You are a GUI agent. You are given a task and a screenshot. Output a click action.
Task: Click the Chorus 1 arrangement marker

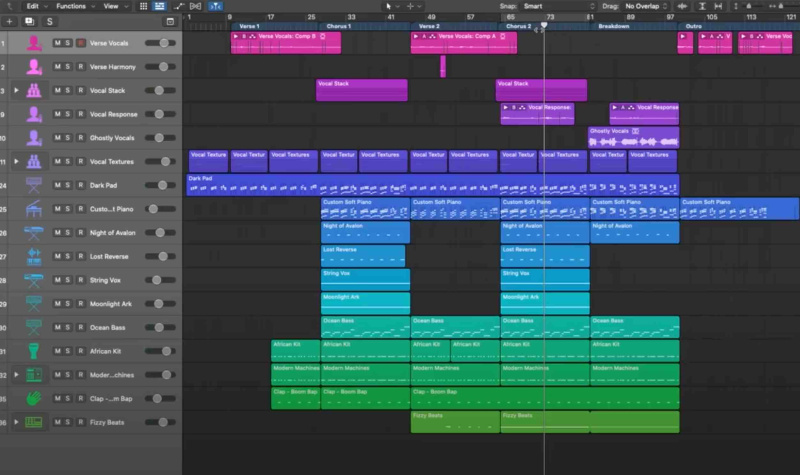(340, 26)
